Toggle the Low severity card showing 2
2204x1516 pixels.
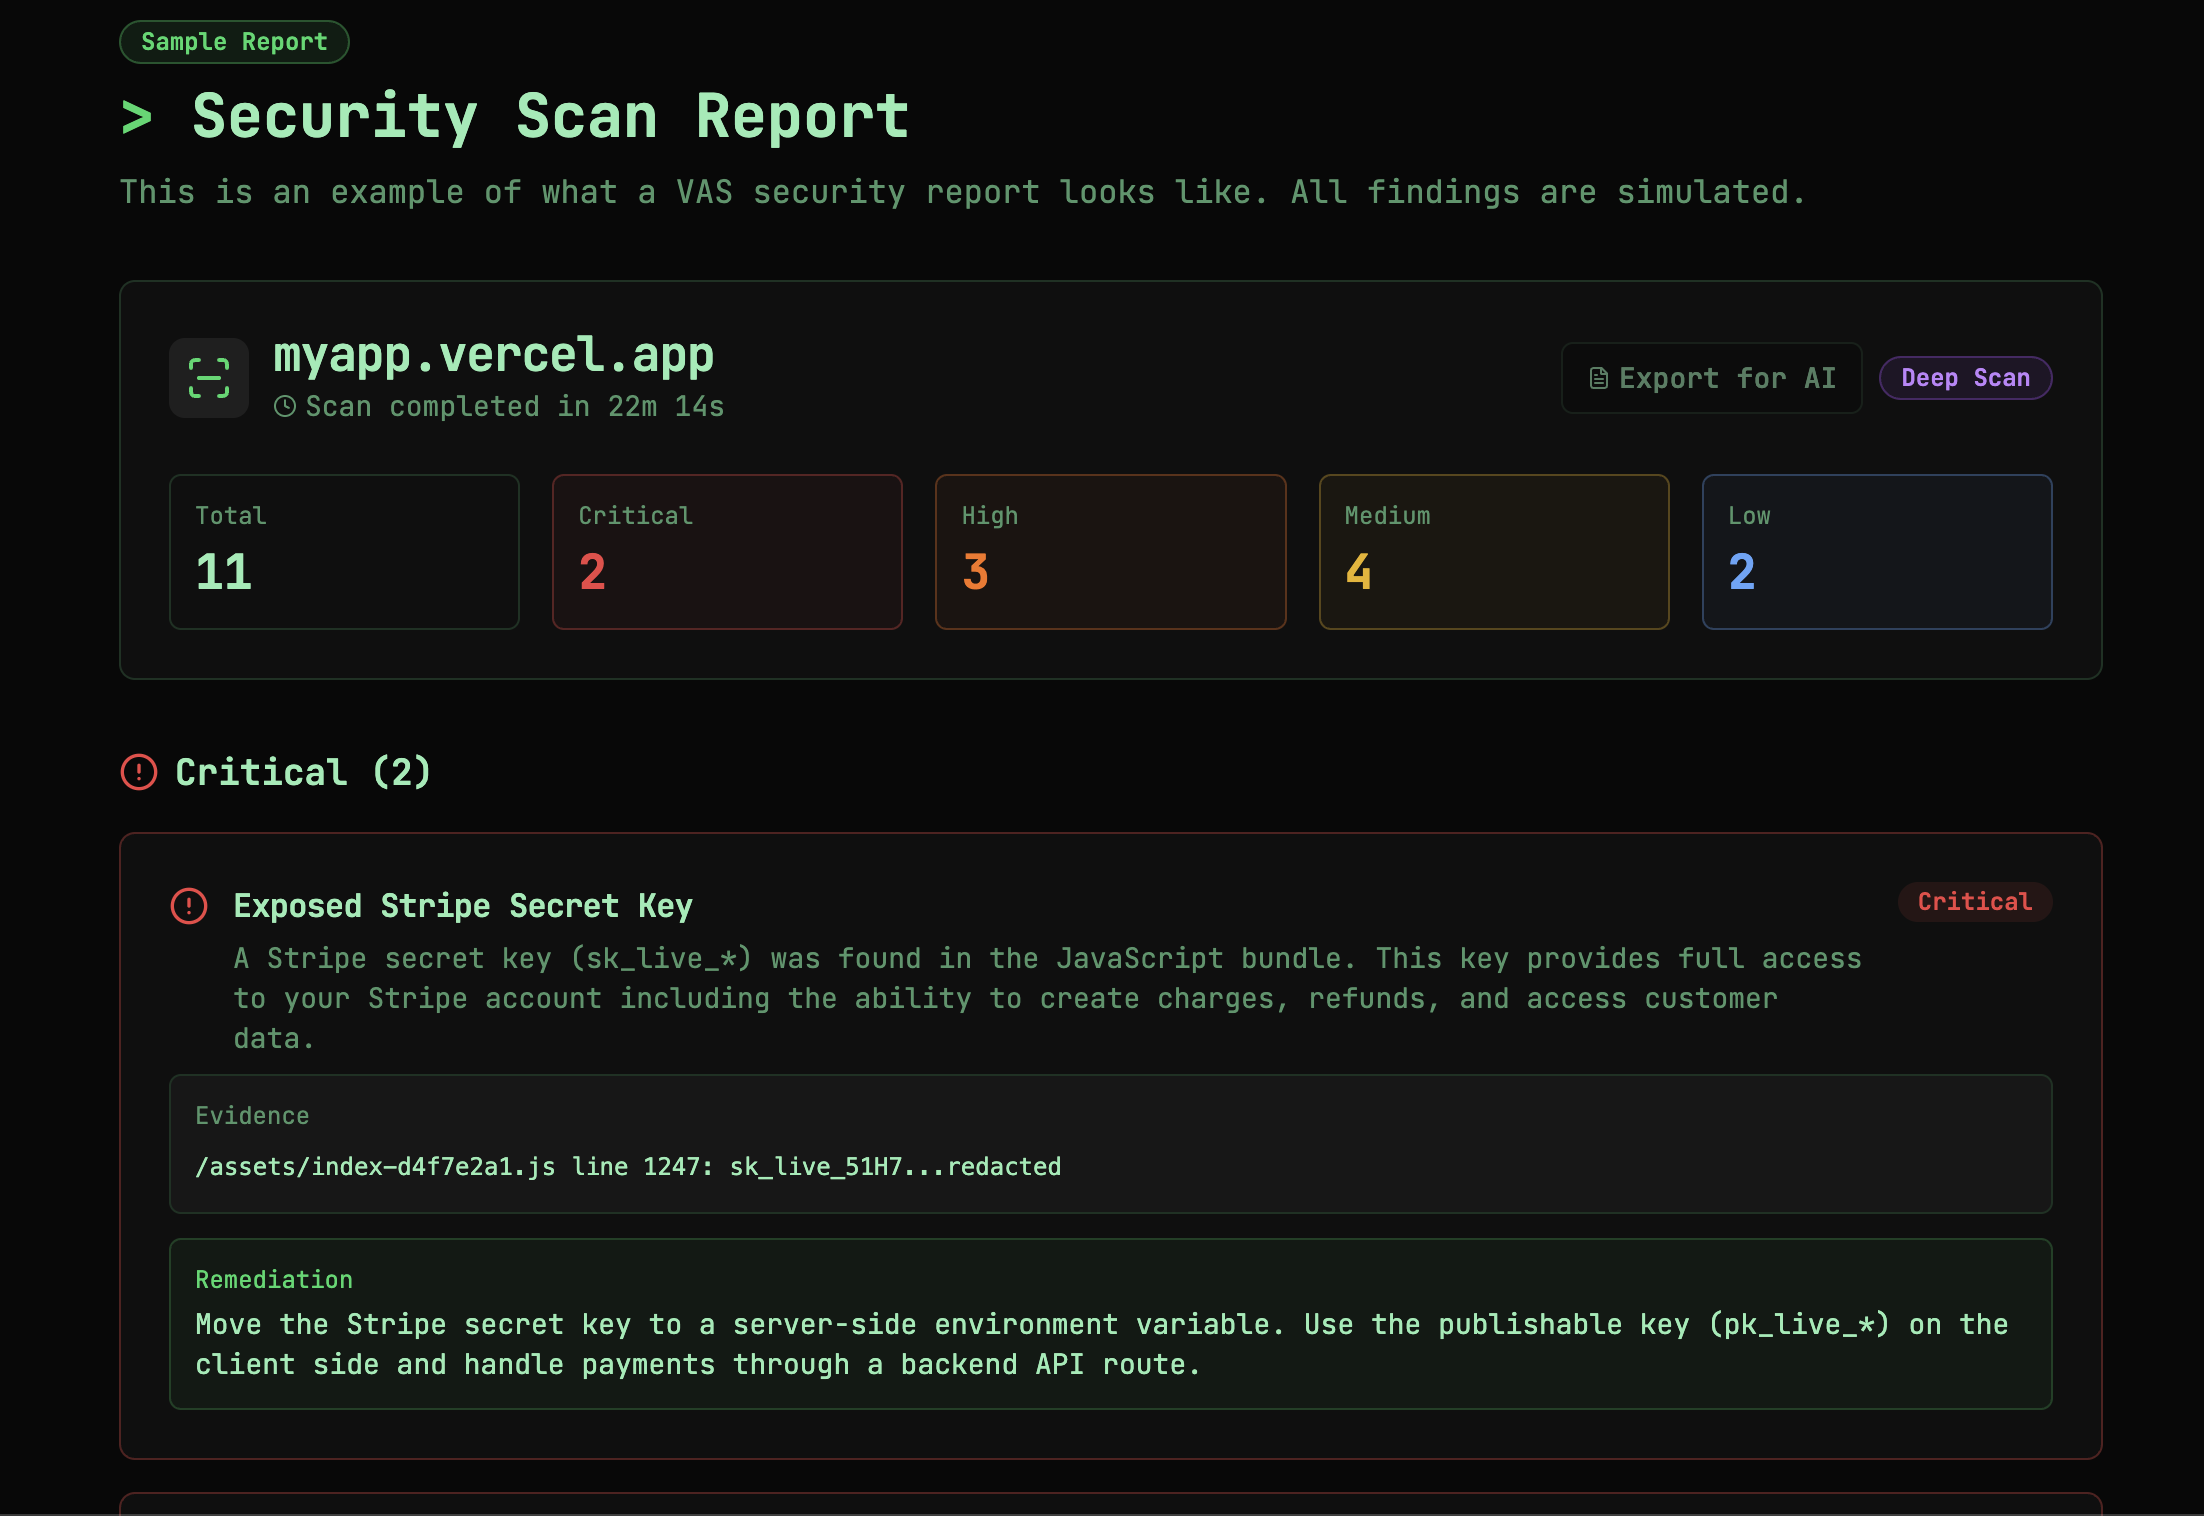(1877, 551)
